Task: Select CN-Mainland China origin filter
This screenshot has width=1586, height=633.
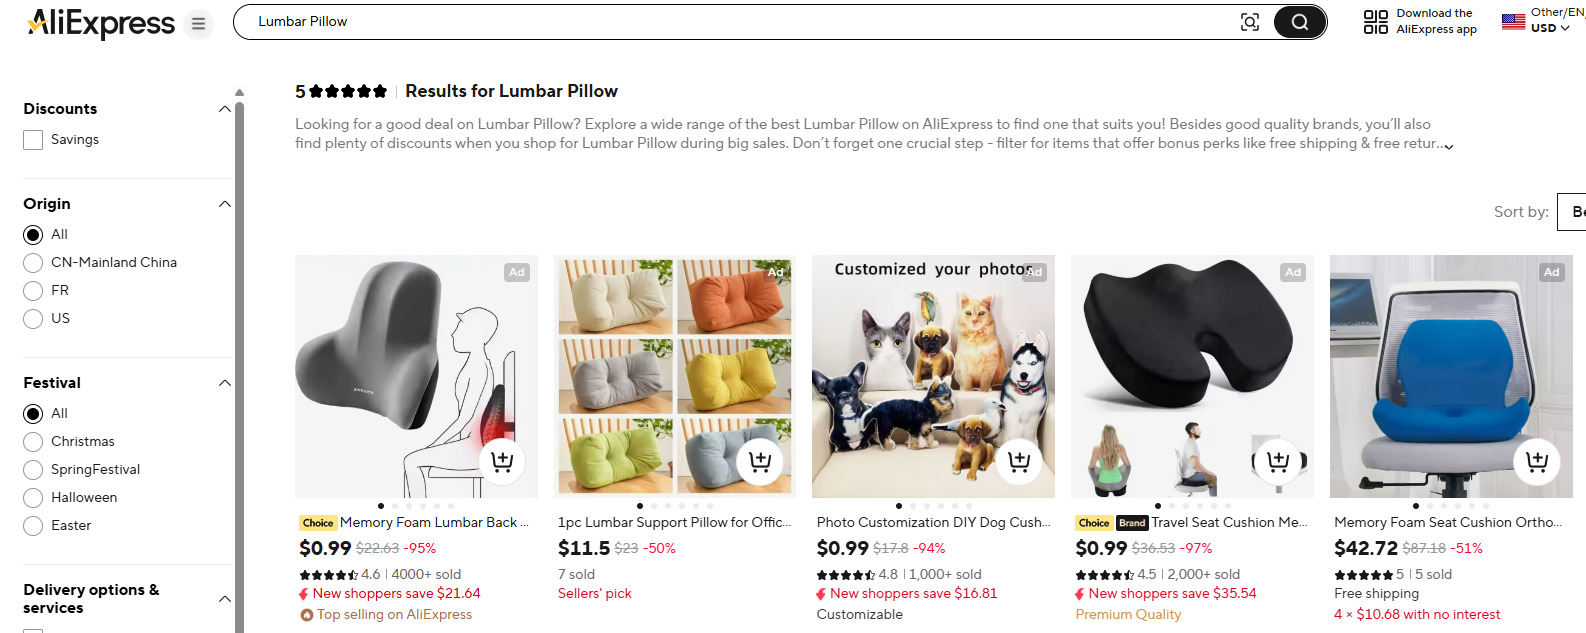Action: pos(32,262)
